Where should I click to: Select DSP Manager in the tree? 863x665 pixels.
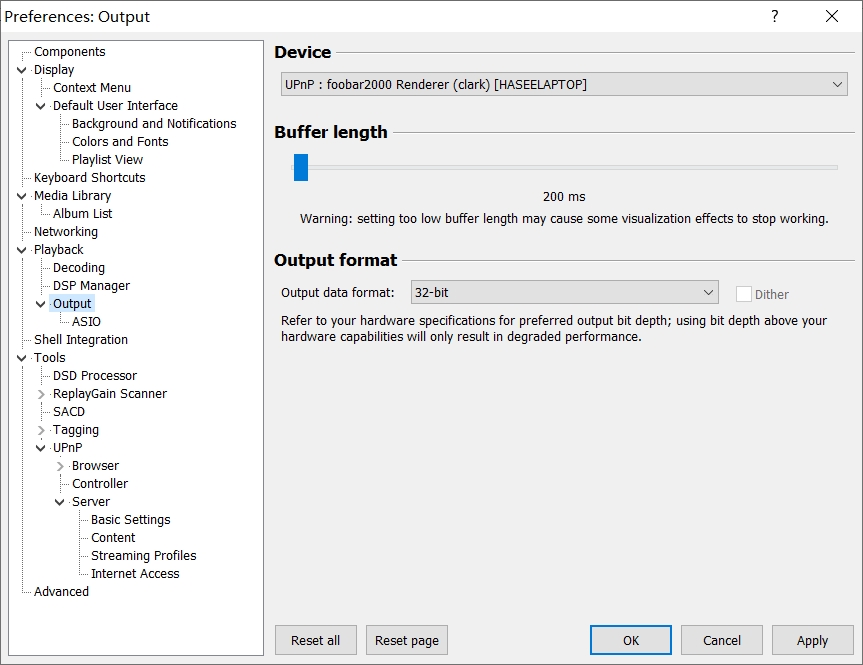tap(91, 286)
